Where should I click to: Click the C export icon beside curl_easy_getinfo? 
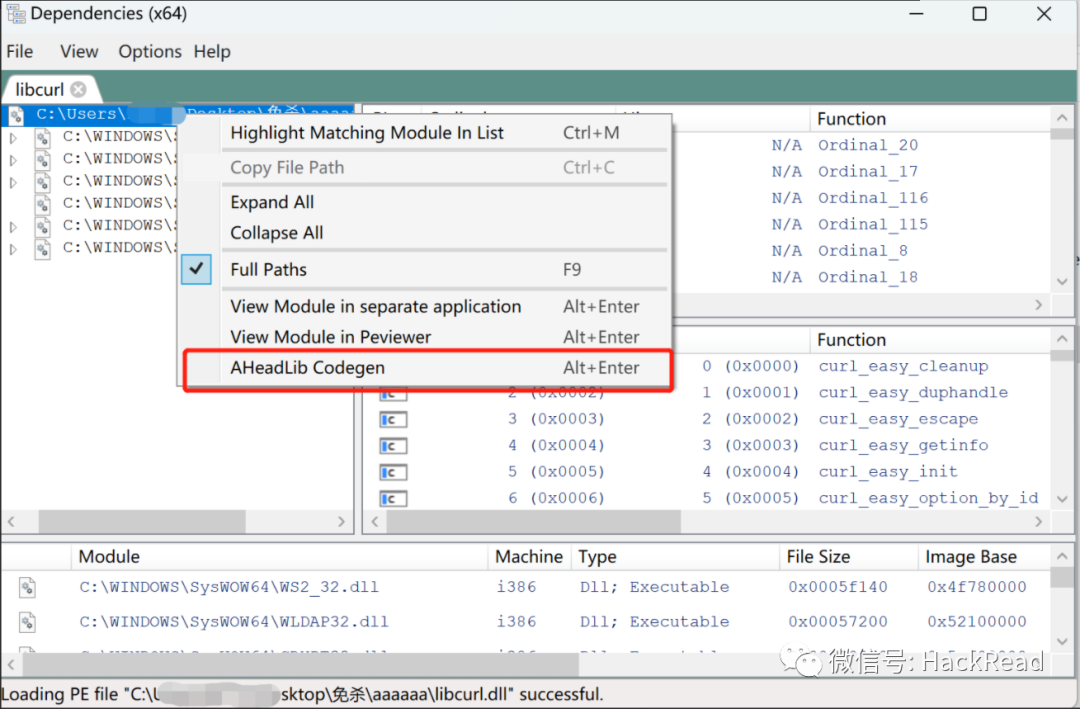pos(393,446)
